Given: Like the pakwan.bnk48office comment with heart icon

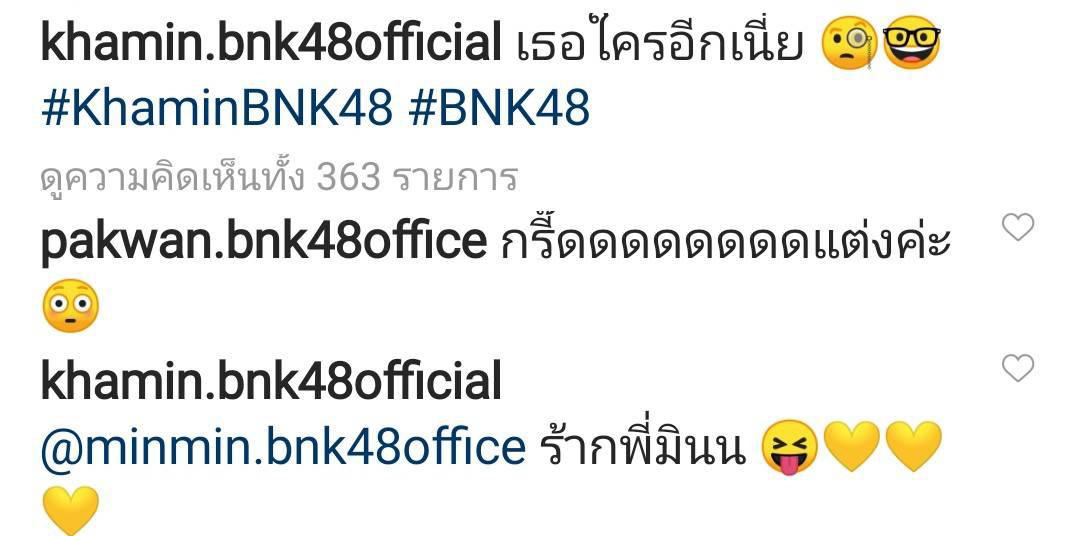Looking at the screenshot, I should [x=1017, y=227].
